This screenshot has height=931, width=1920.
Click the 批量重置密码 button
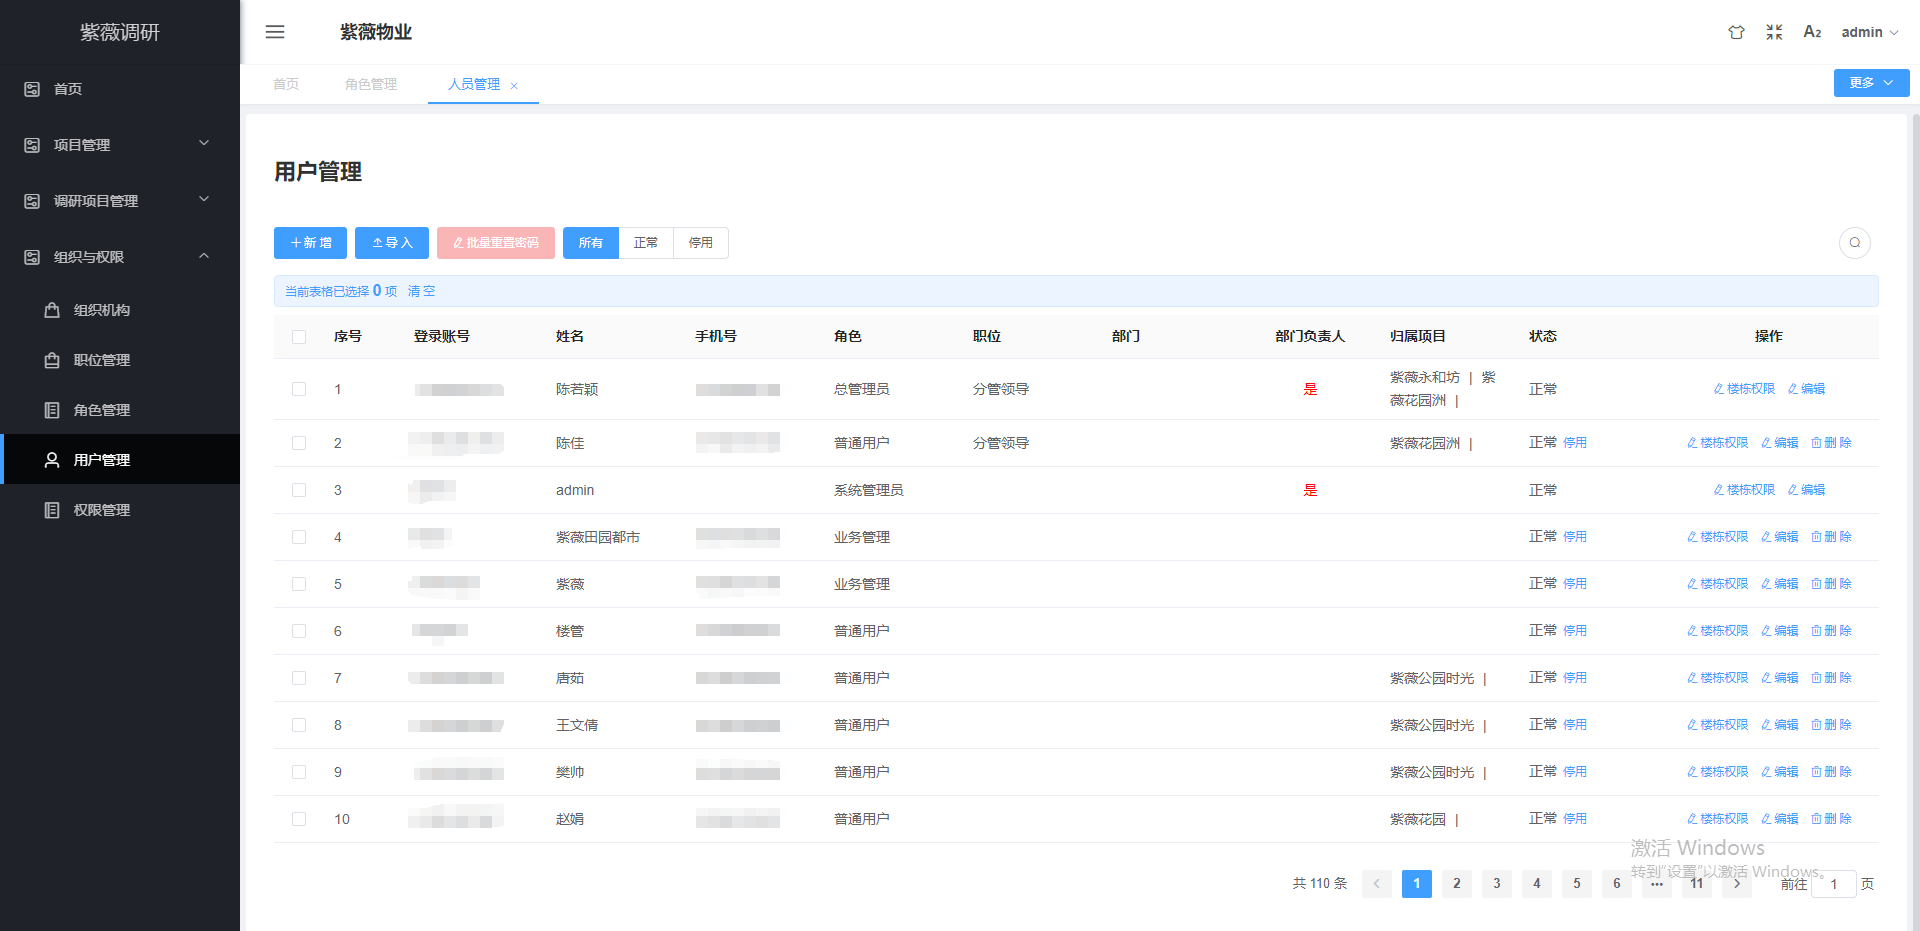pos(496,243)
